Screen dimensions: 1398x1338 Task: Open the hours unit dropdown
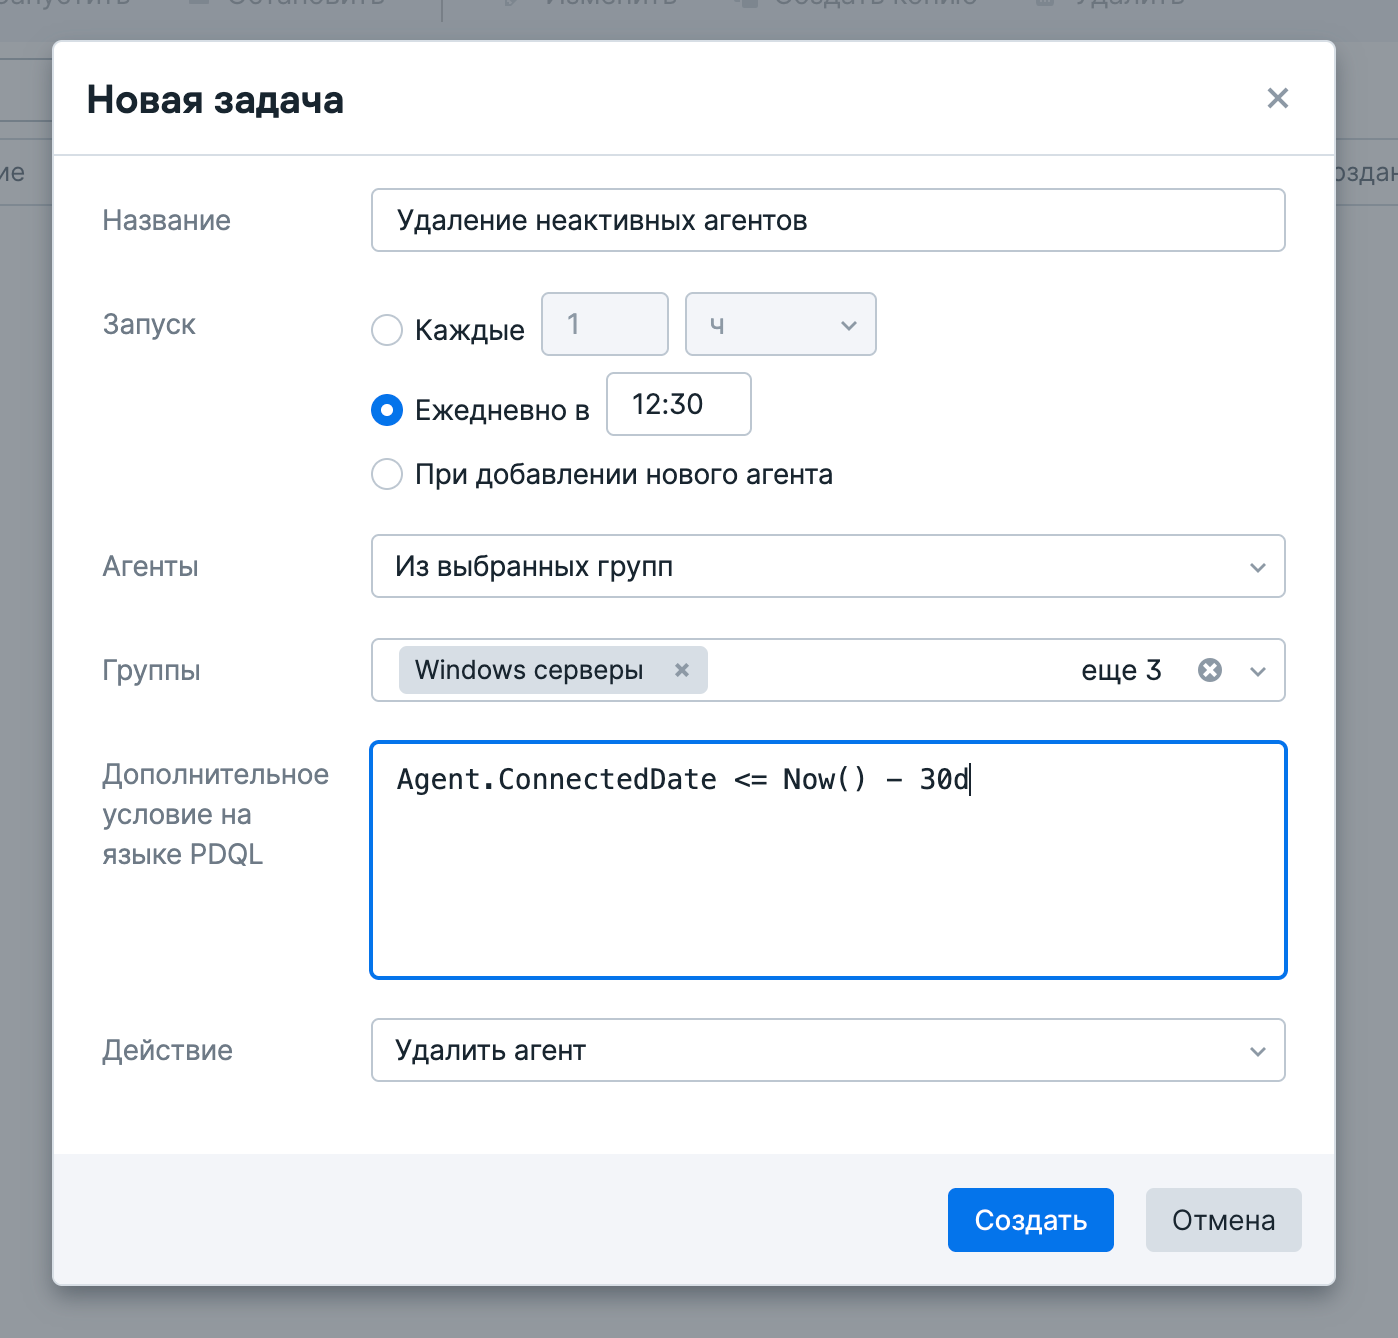point(780,324)
